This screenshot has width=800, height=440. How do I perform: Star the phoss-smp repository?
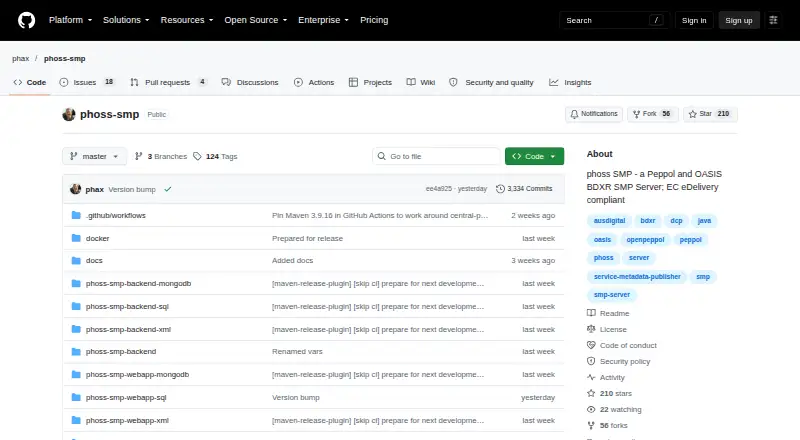tap(710, 114)
